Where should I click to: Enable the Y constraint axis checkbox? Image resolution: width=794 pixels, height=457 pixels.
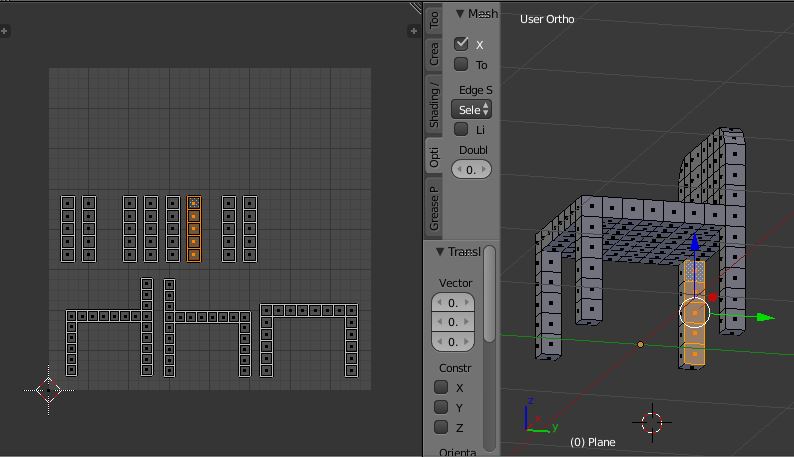tap(441, 407)
